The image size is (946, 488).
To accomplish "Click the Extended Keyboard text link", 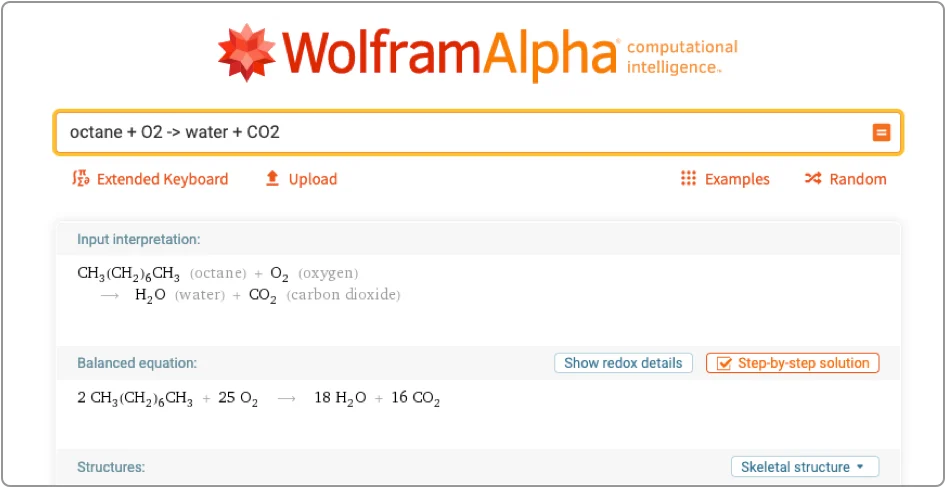I will 162,179.
